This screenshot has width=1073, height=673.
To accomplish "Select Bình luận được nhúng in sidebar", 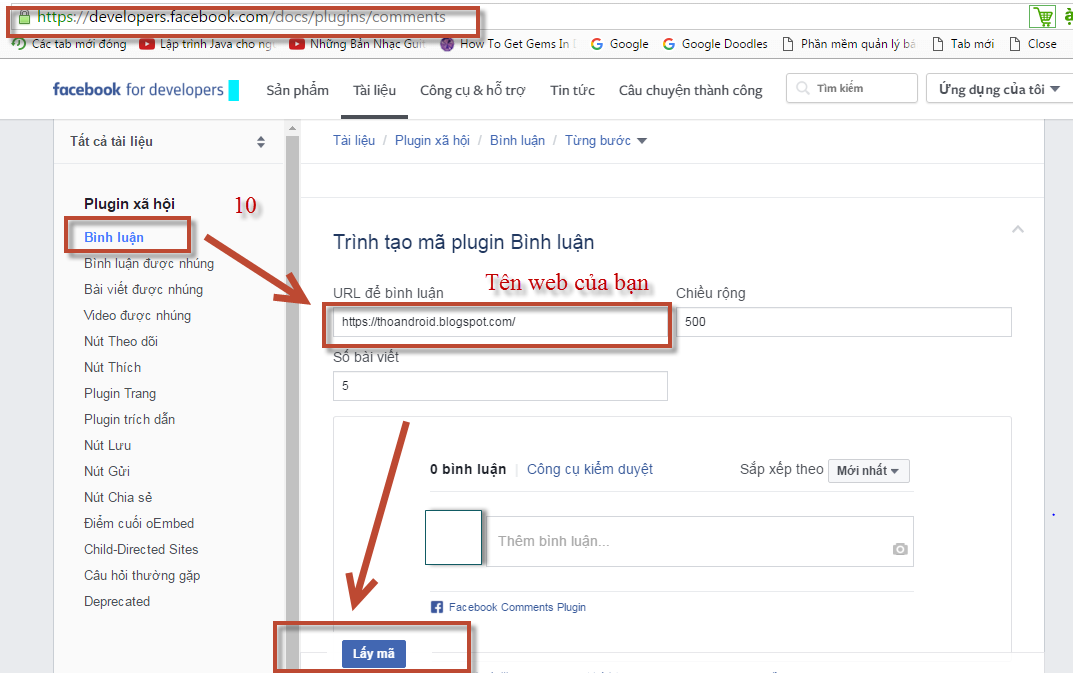I will [148, 264].
